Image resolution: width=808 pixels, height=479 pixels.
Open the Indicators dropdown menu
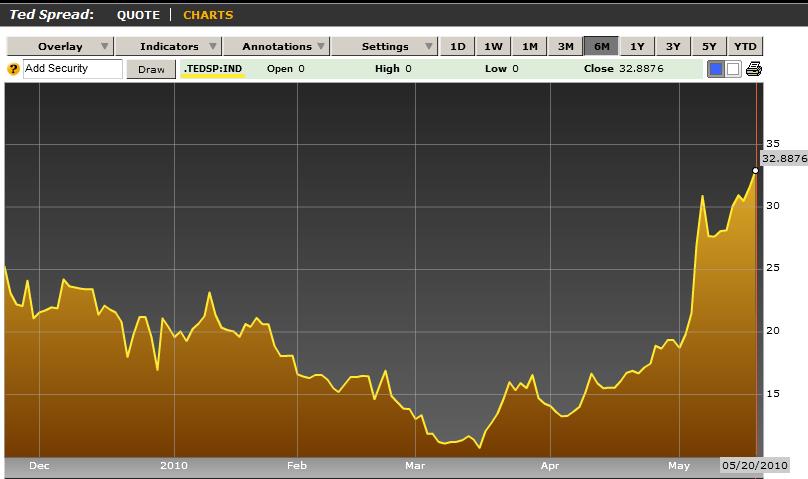169,46
